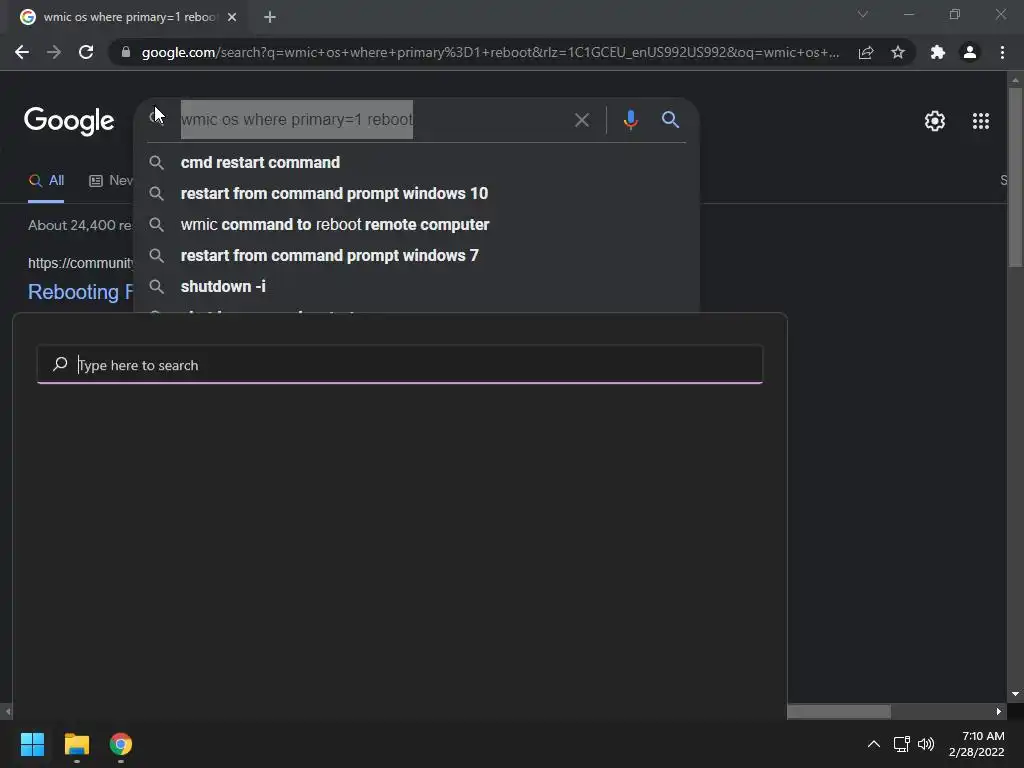Open the tab search dropdown arrow
This screenshot has width=1024, height=768.
point(863,14)
